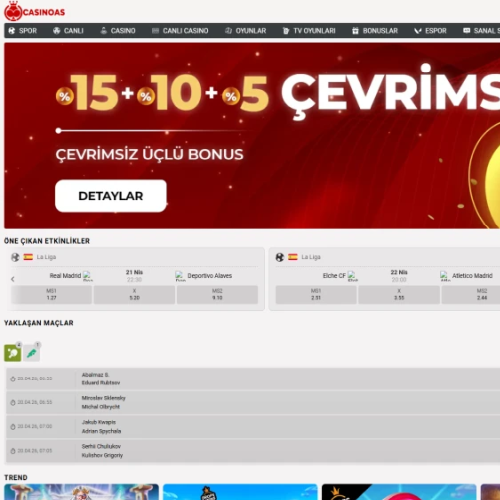Viewport: 500px width, 500px height.
Task: Click the Elche CF team logo
Action: tap(352, 276)
